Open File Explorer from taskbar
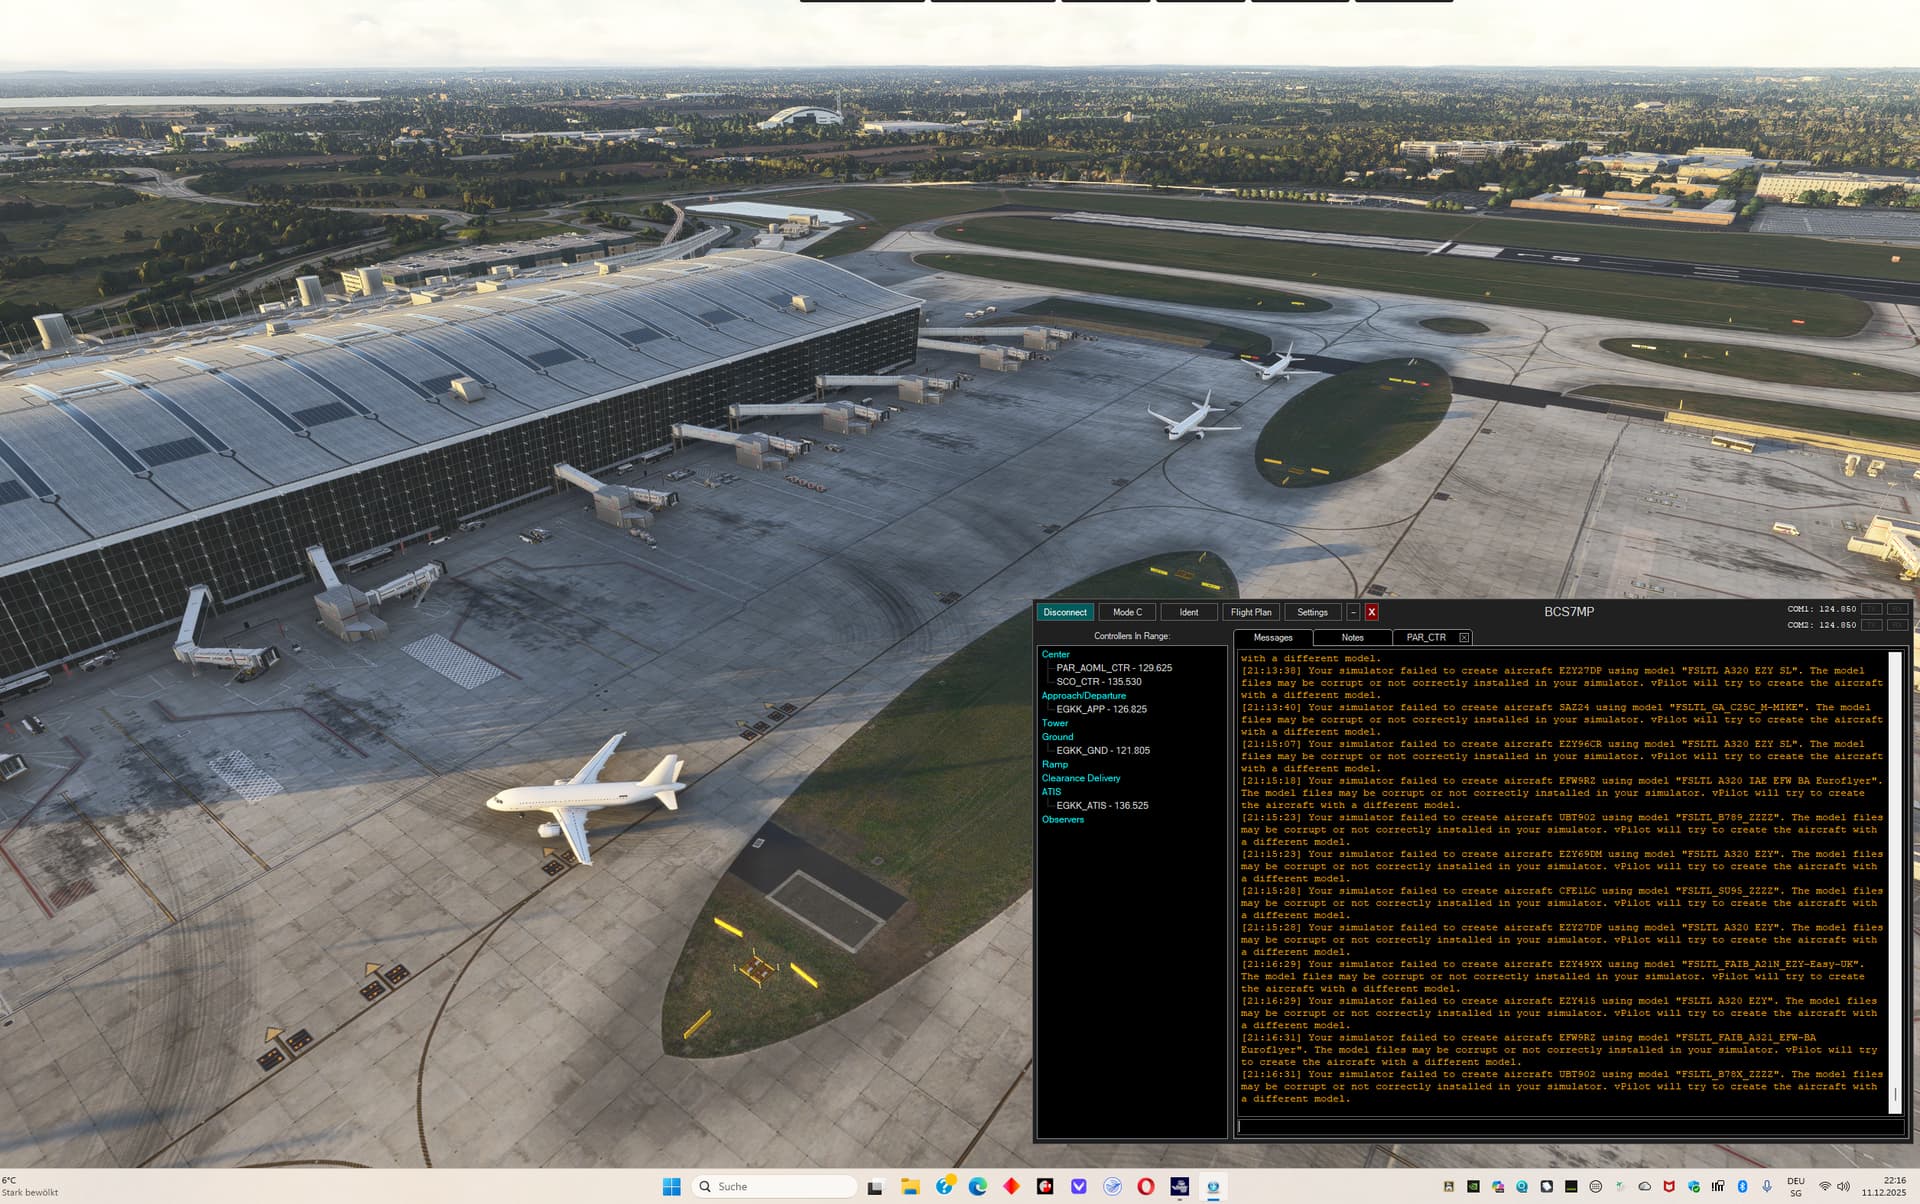 coord(910,1186)
